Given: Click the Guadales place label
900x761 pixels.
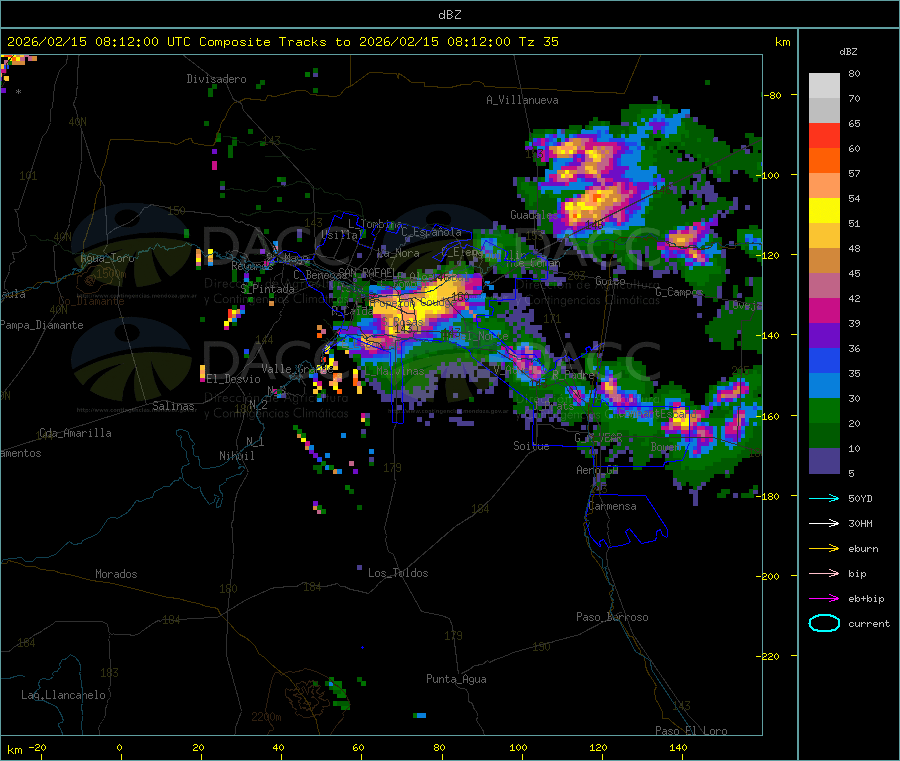Looking at the screenshot, I should point(534,215).
